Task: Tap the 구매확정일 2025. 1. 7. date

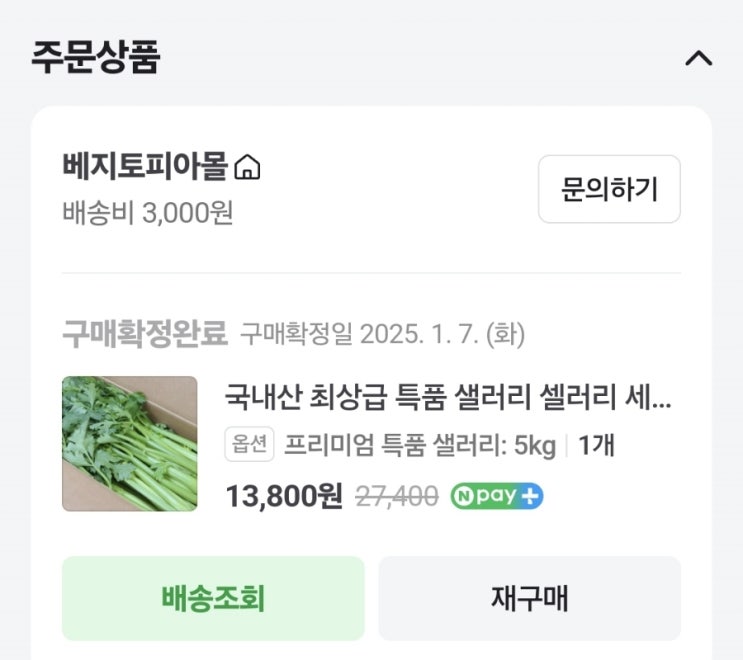Action: (x=382, y=334)
